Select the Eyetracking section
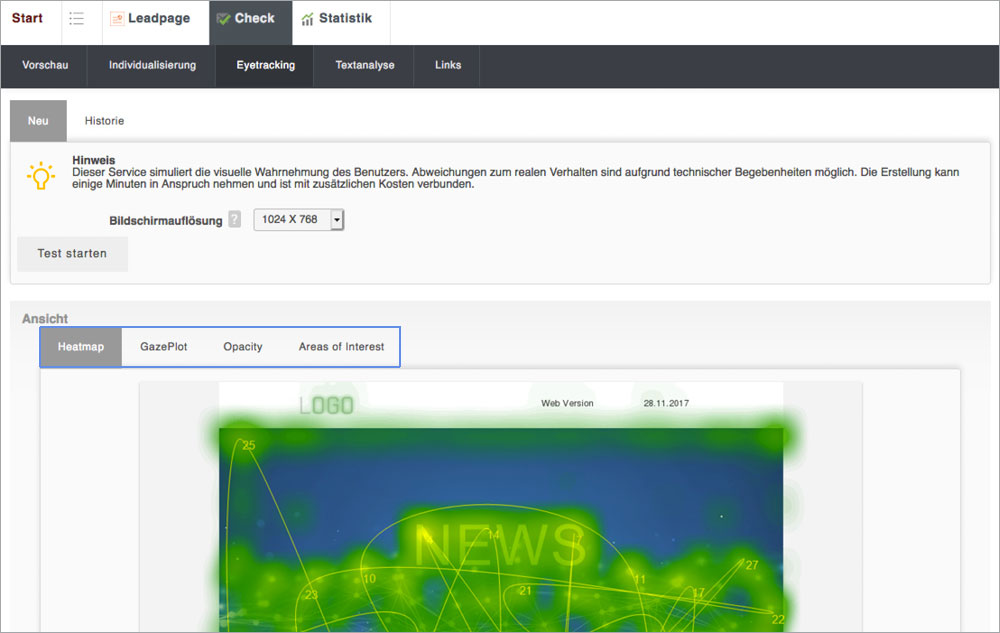This screenshot has width=1000, height=633. pos(265,66)
